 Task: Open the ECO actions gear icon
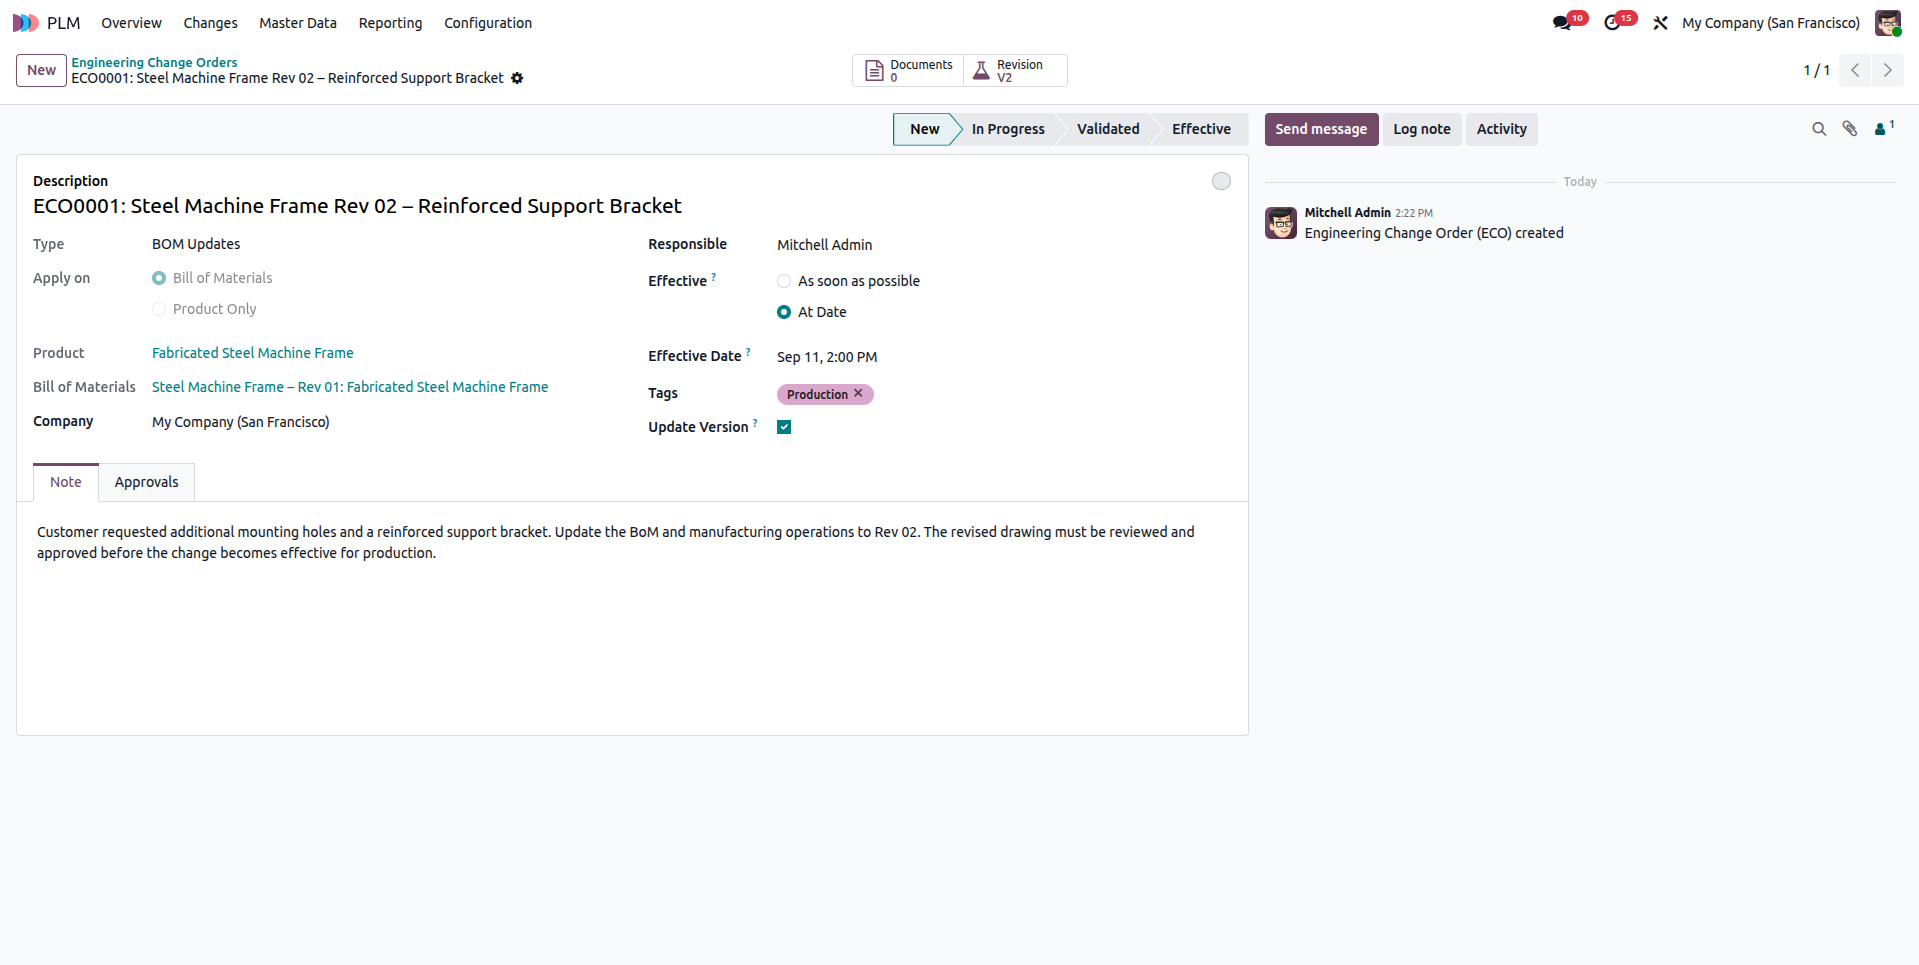coord(517,78)
